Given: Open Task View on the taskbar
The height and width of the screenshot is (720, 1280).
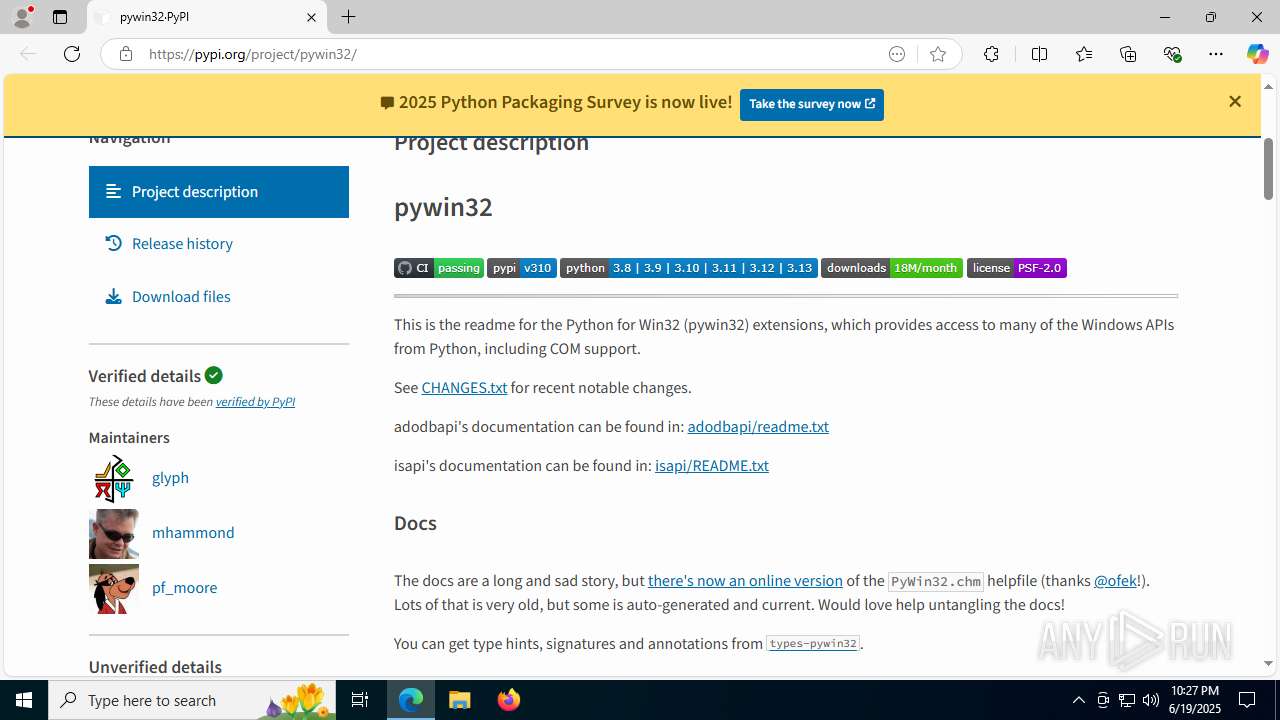Looking at the screenshot, I should (x=360, y=700).
